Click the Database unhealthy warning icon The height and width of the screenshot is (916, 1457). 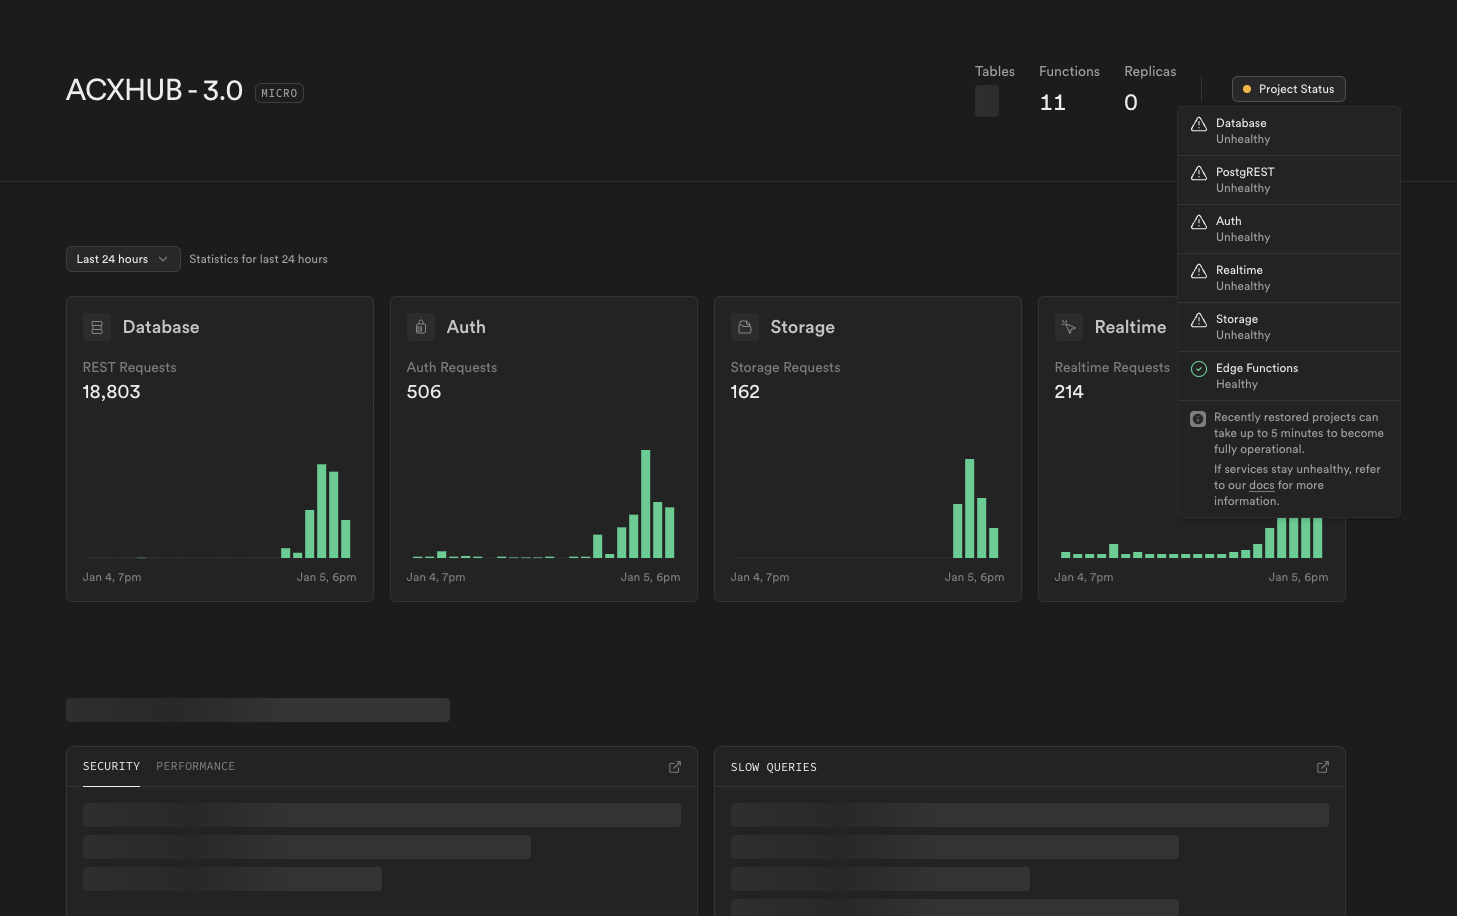point(1199,124)
